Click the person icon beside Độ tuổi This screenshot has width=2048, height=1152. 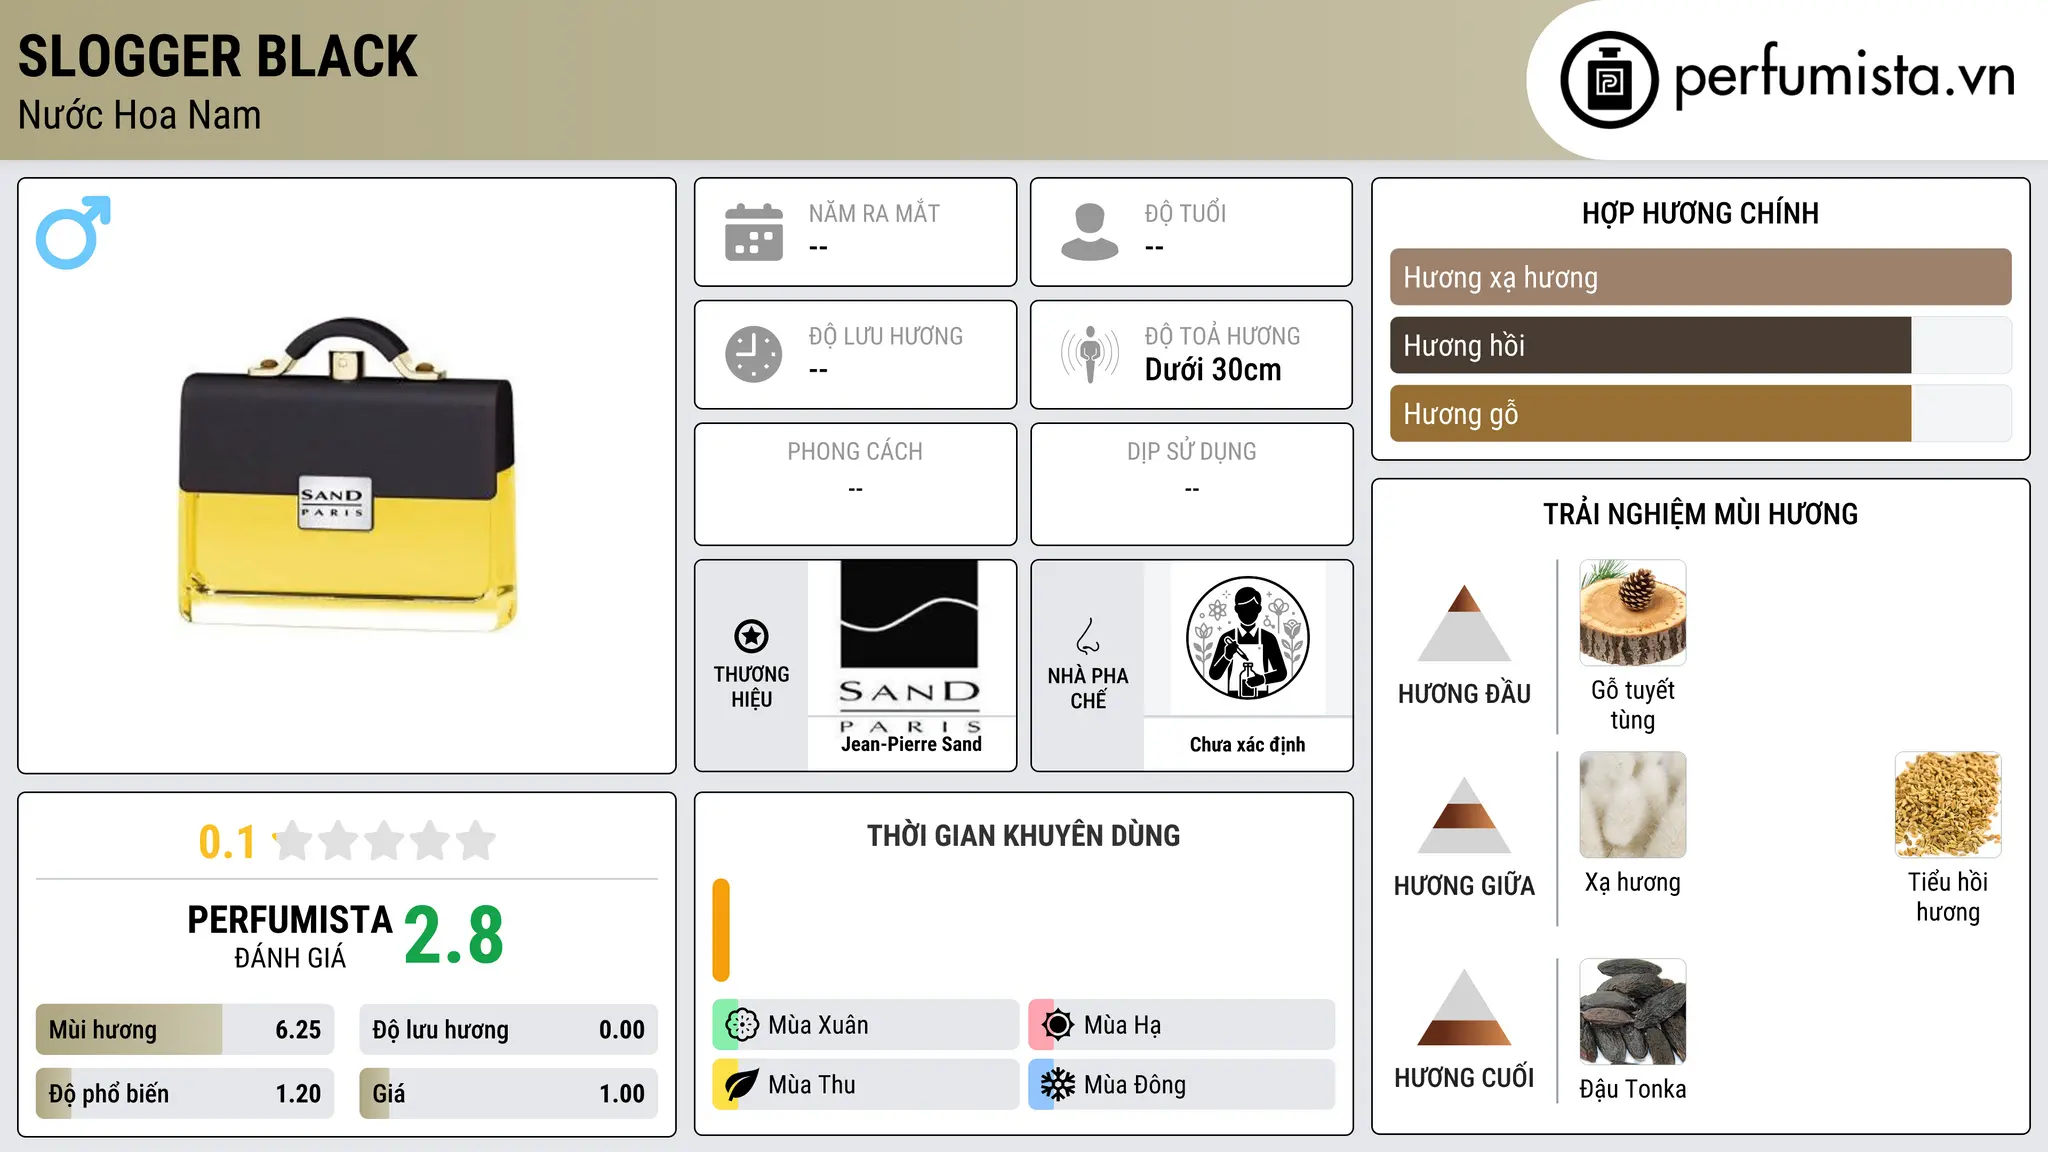pyautogui.click(x=1090, y=232)
